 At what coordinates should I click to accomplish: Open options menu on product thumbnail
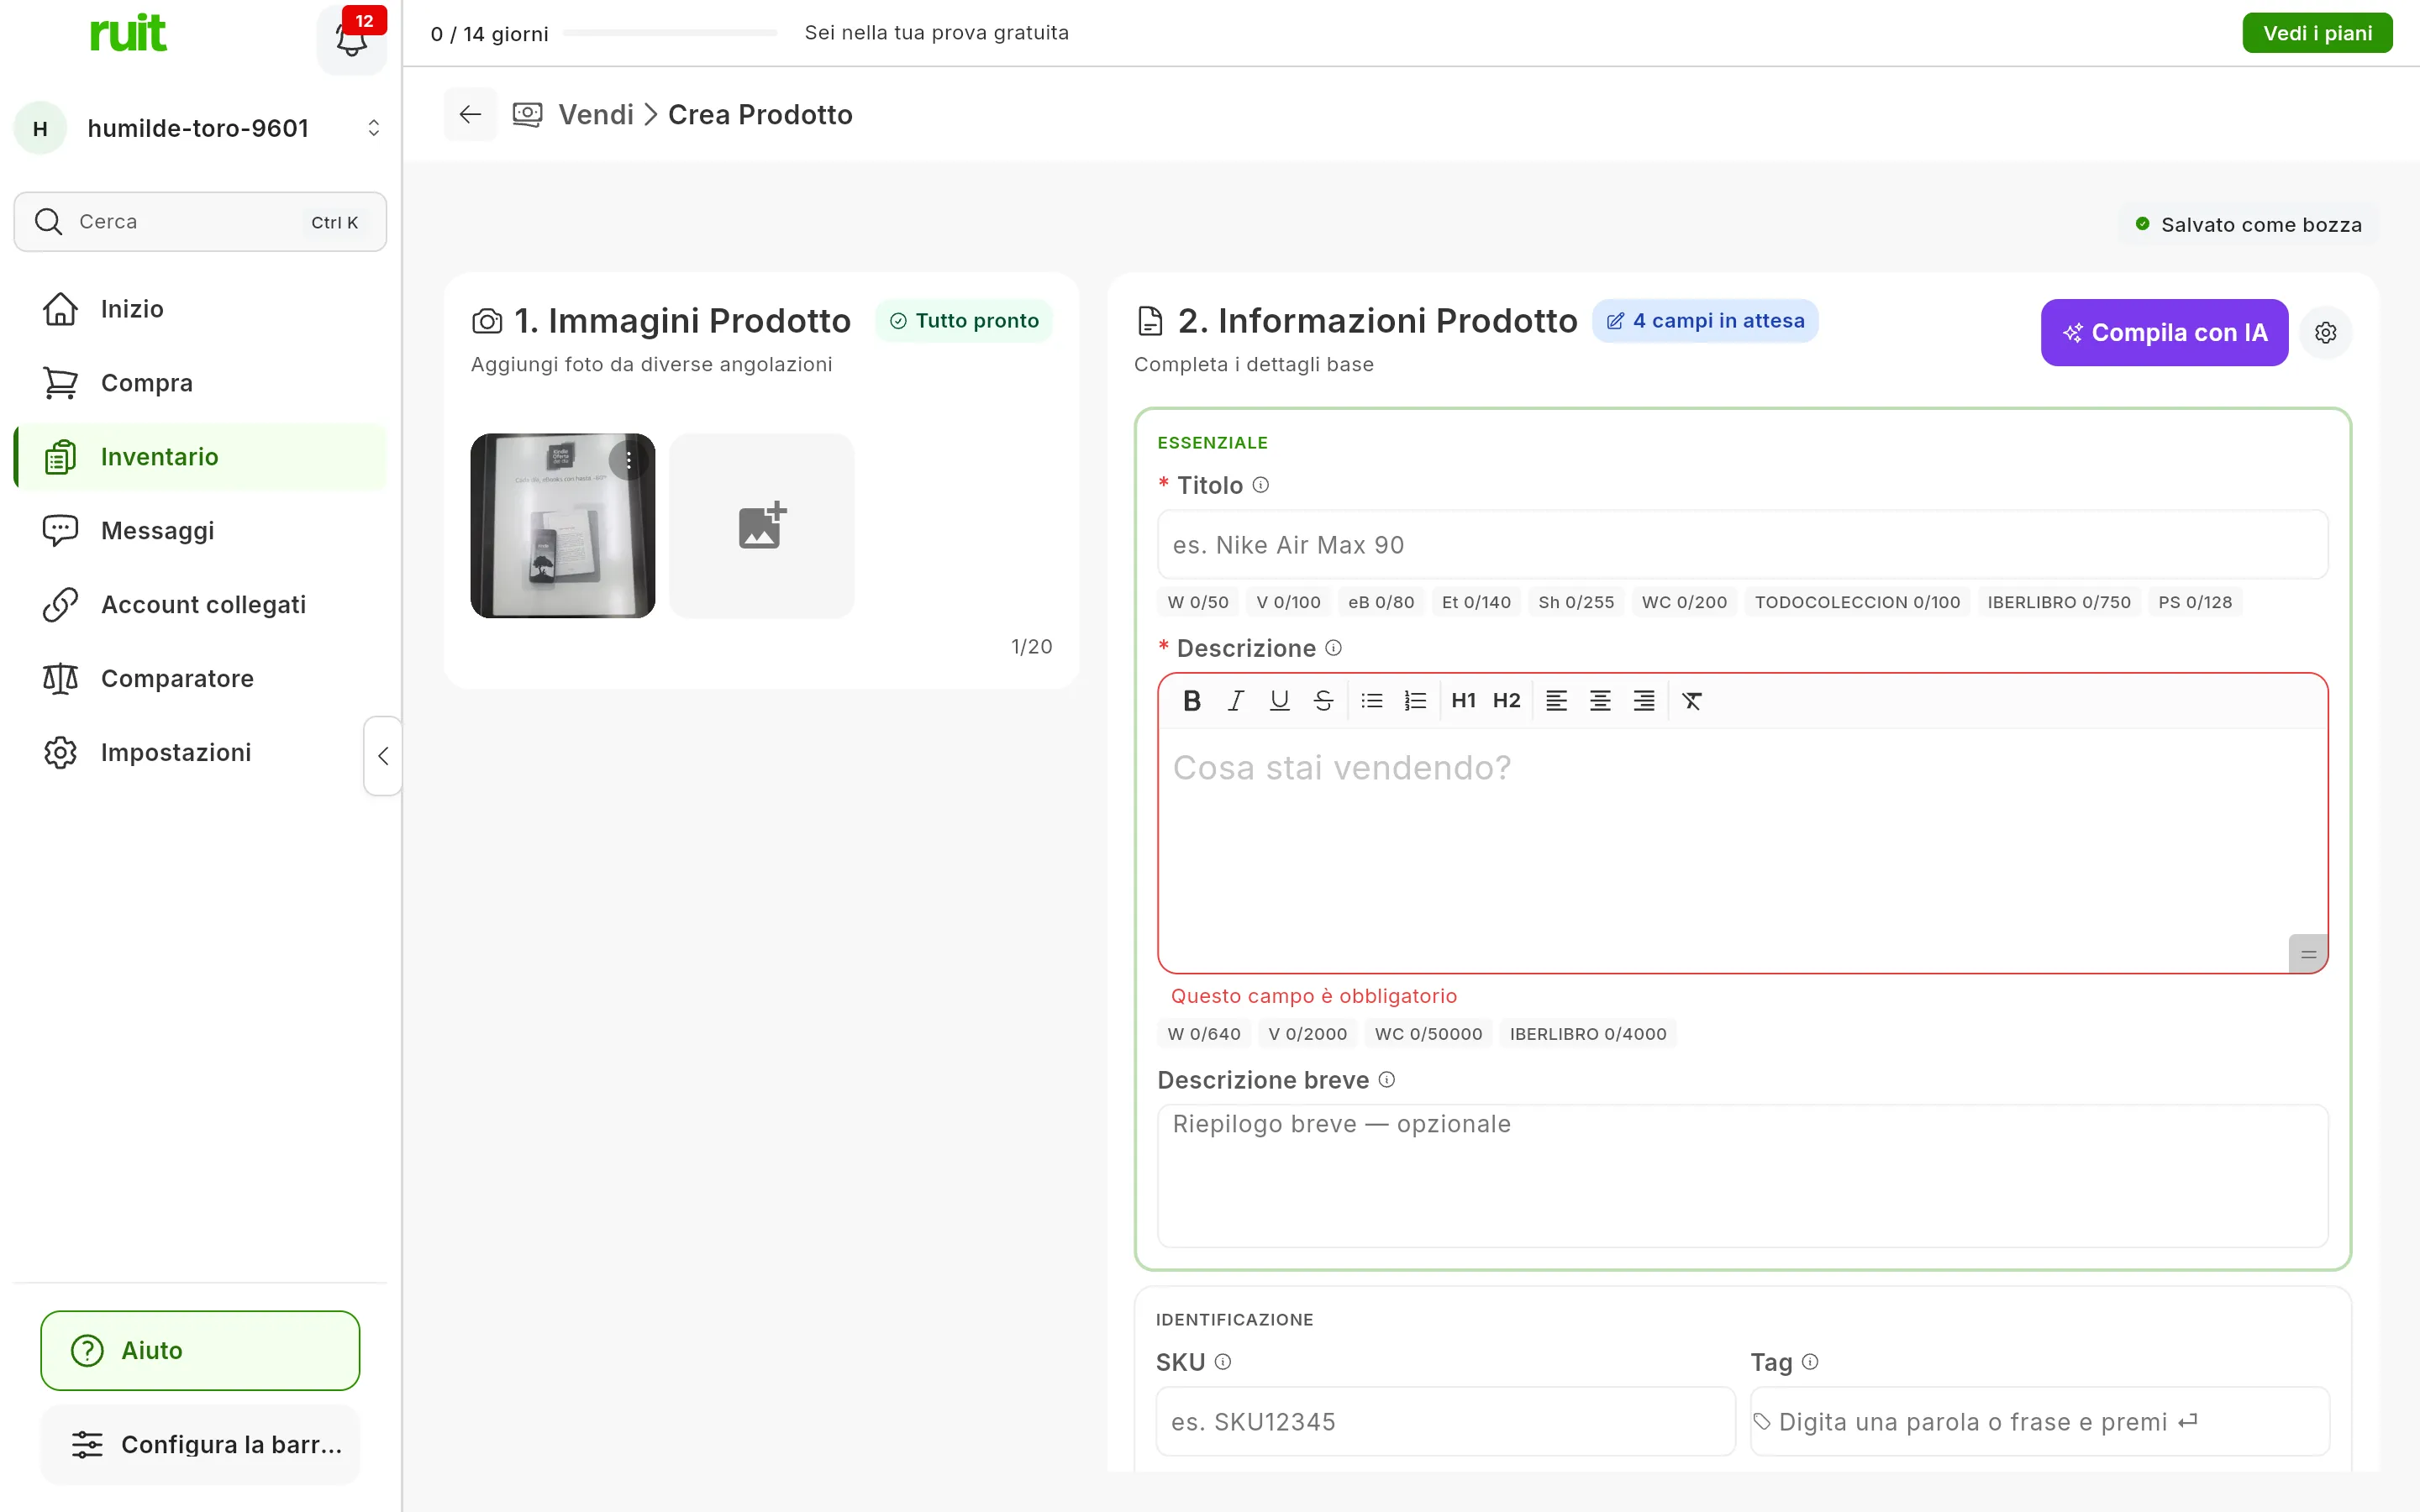point(628,460)
